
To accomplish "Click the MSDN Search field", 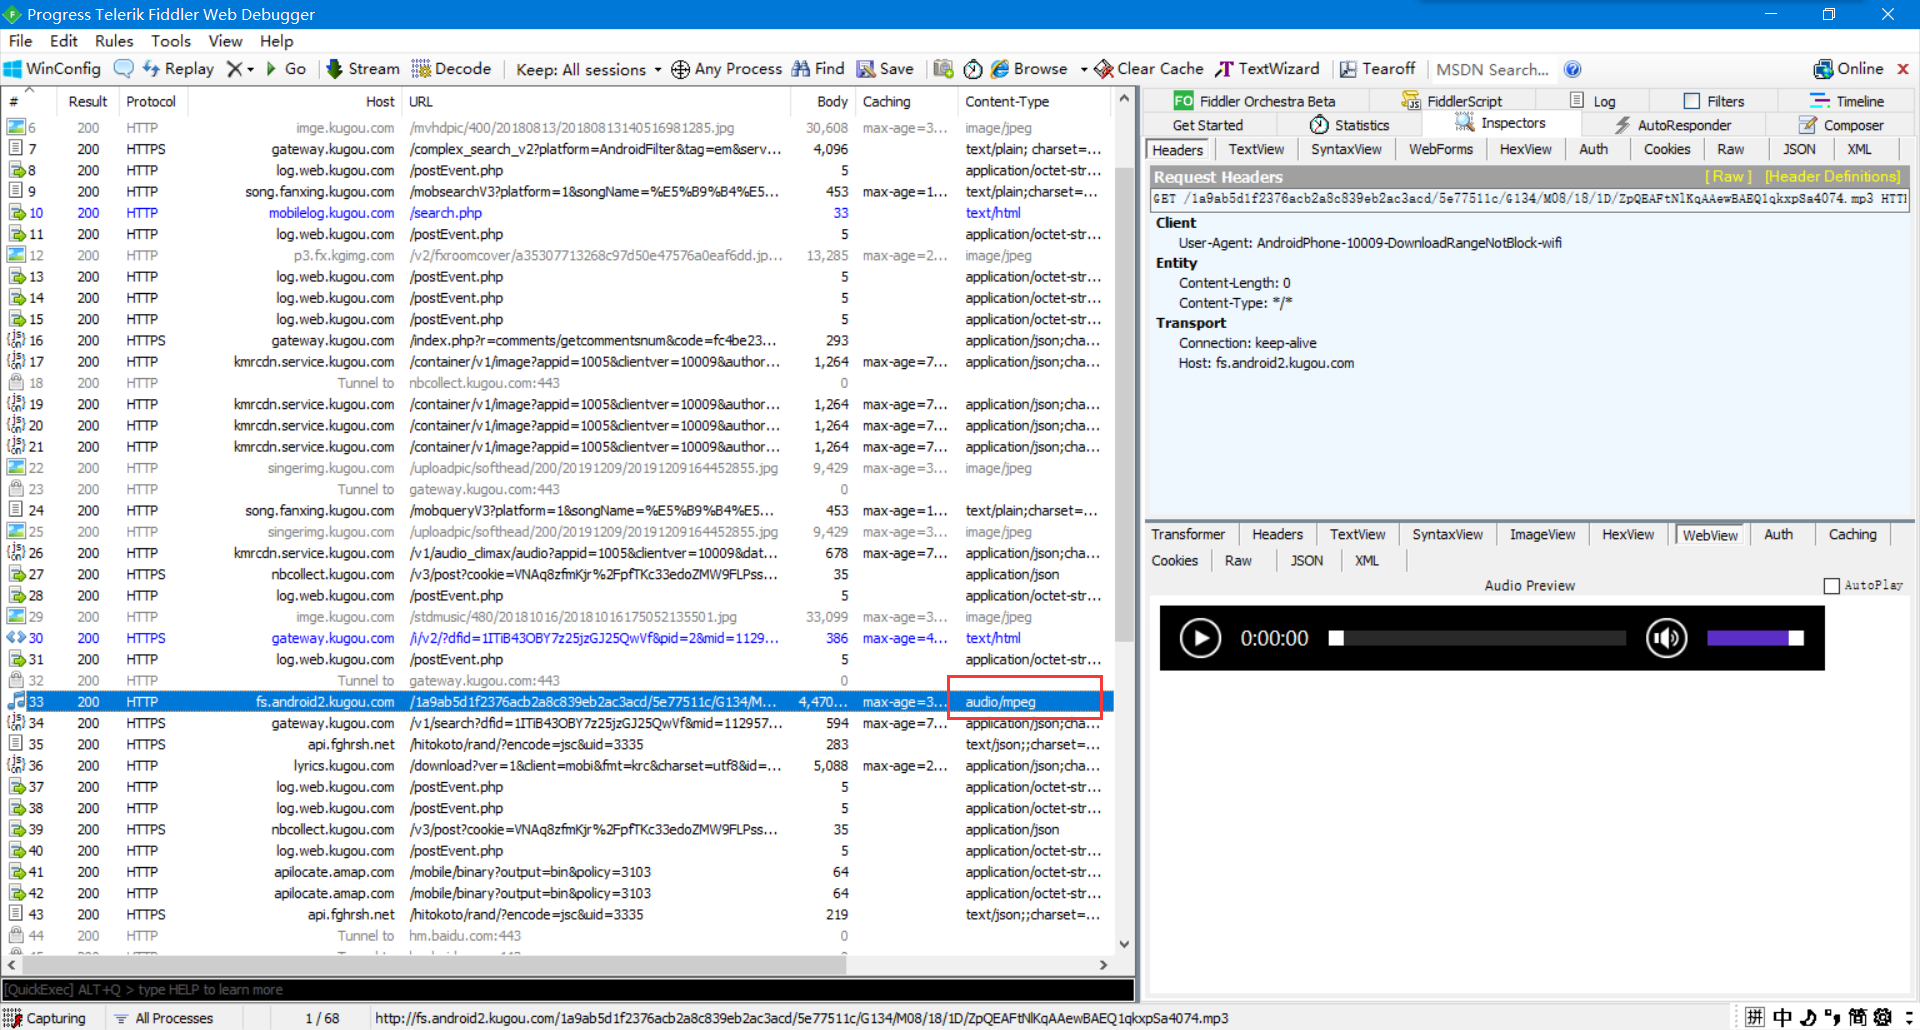I will [1492, 69].
